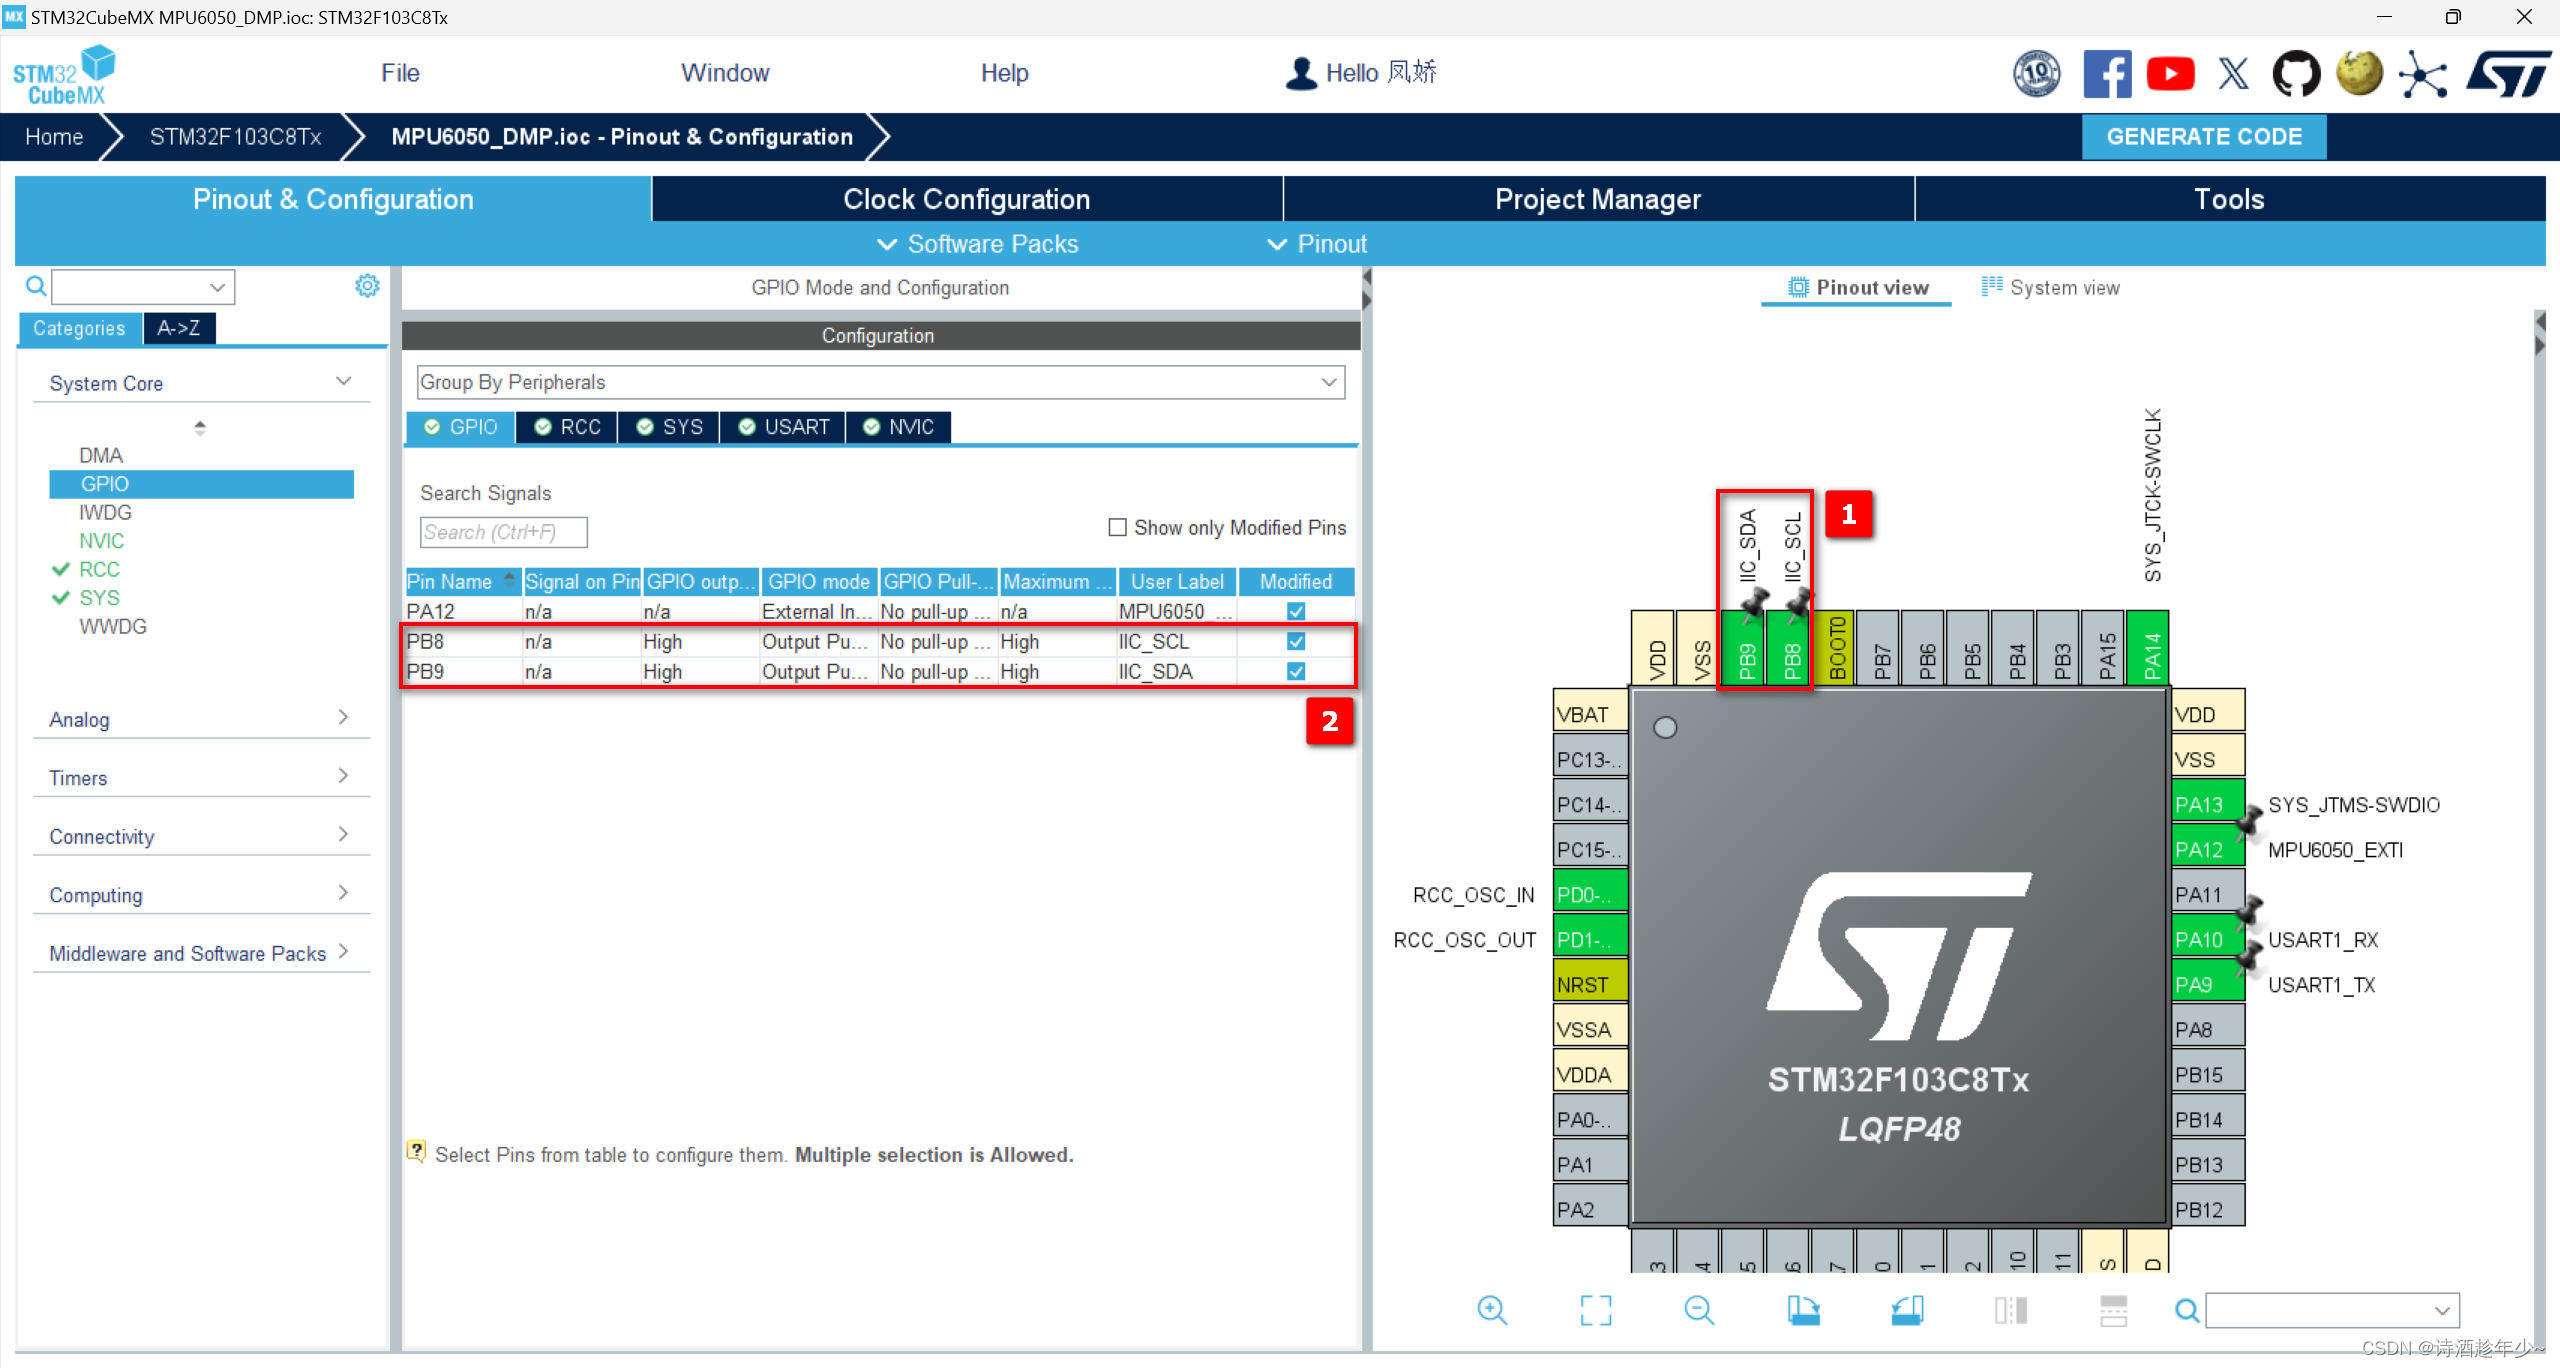Open the STM32CubeMX YouTube channel icon

click(2170, 73)
